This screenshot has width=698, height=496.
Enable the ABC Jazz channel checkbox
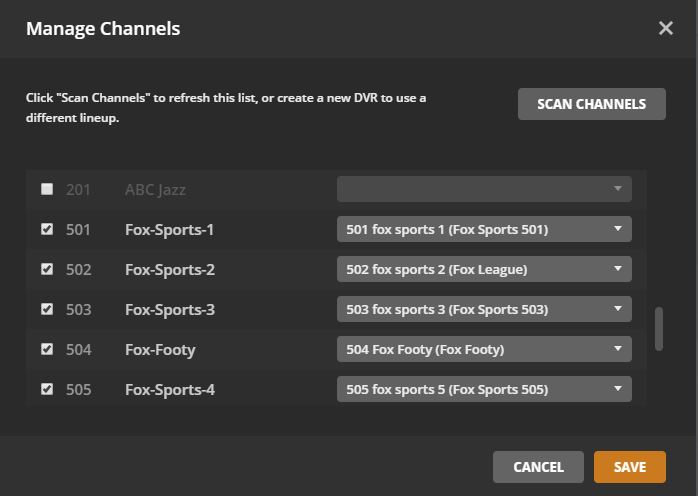tap(47, 189)
